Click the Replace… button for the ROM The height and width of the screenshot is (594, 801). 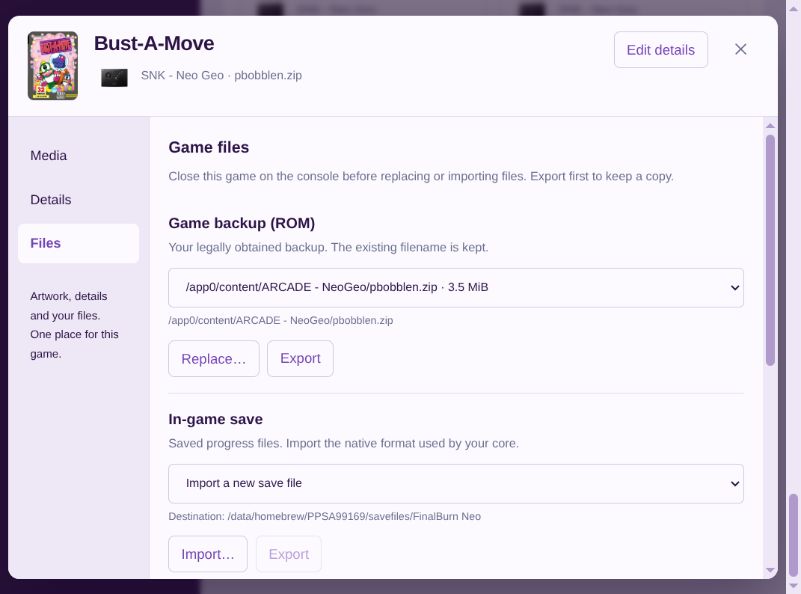click(x=214, y=359)
